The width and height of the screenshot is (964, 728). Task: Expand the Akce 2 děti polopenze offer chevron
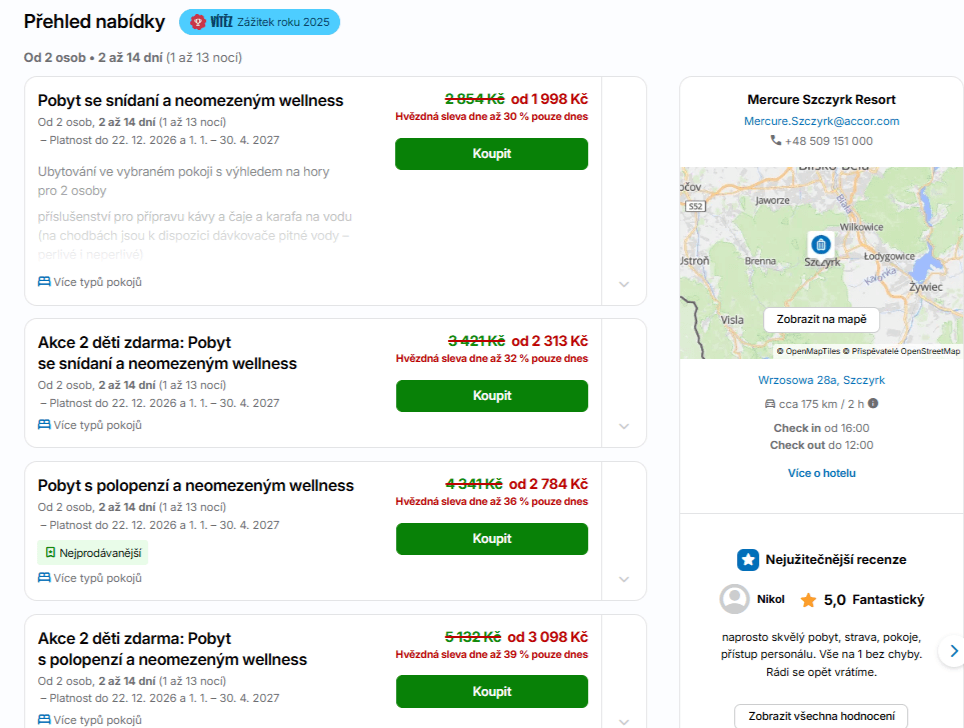[624, 722]
